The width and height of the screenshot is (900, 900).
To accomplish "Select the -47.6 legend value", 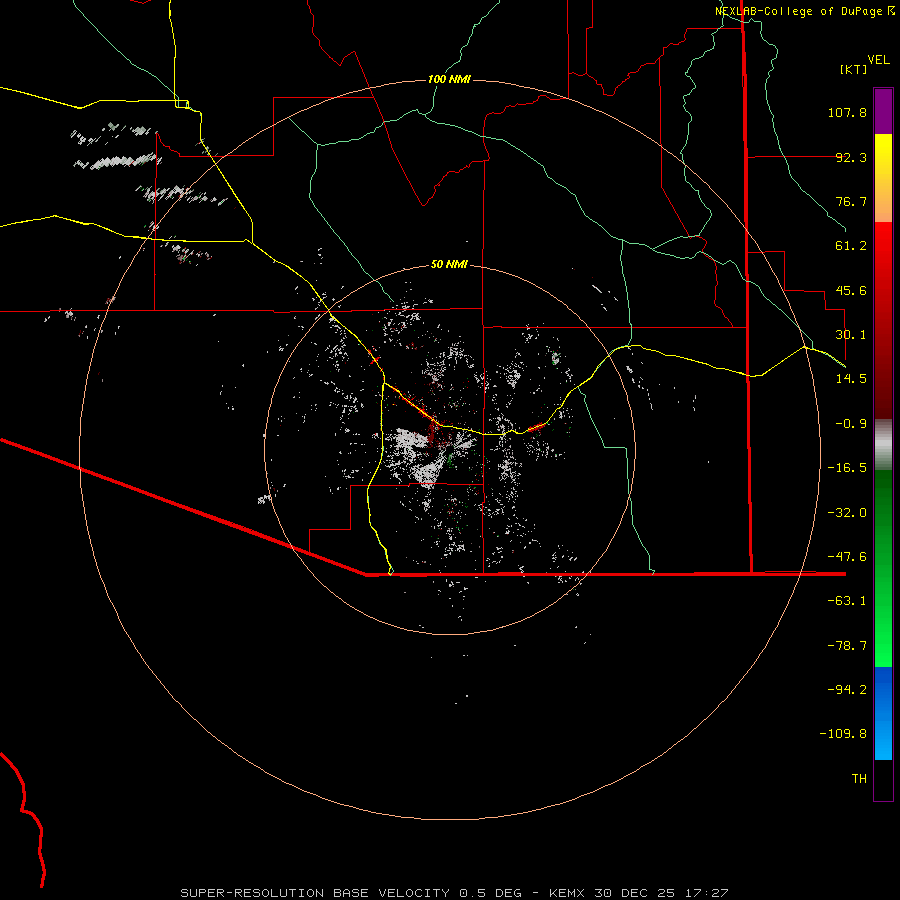I will (847, 557).
